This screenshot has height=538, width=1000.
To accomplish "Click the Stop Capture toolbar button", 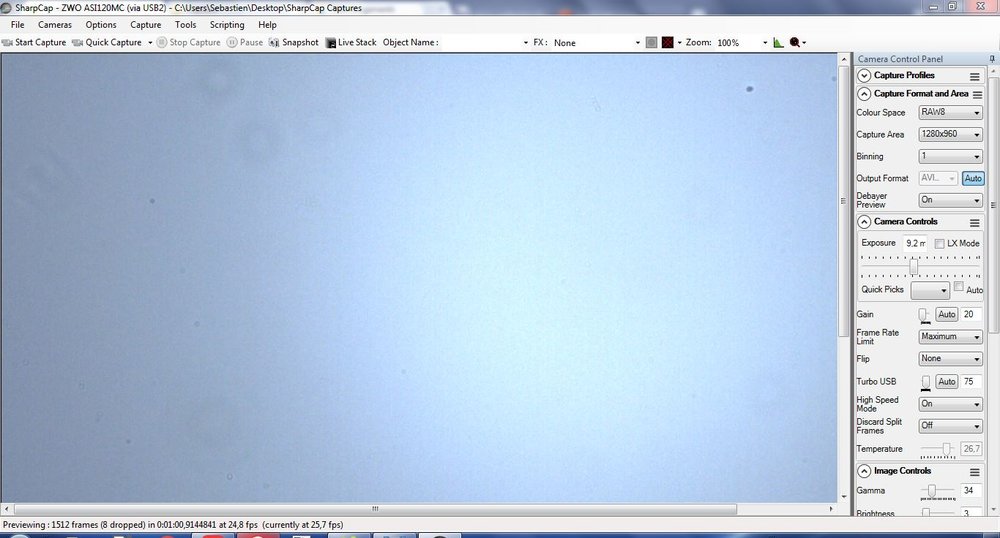I will pos(189,42).
